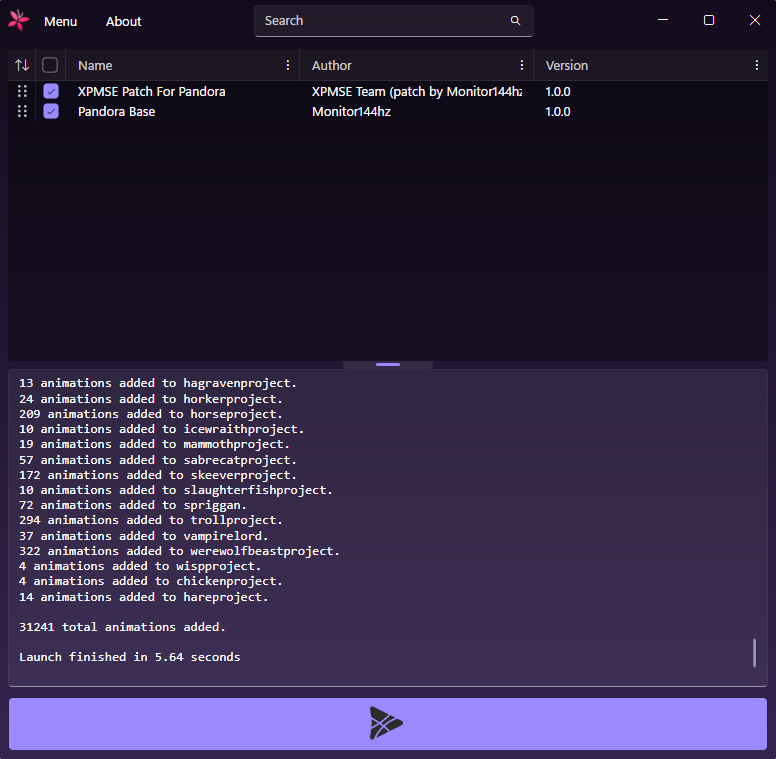Grab the XPMSE Patch row drag handle

[22, 91]
